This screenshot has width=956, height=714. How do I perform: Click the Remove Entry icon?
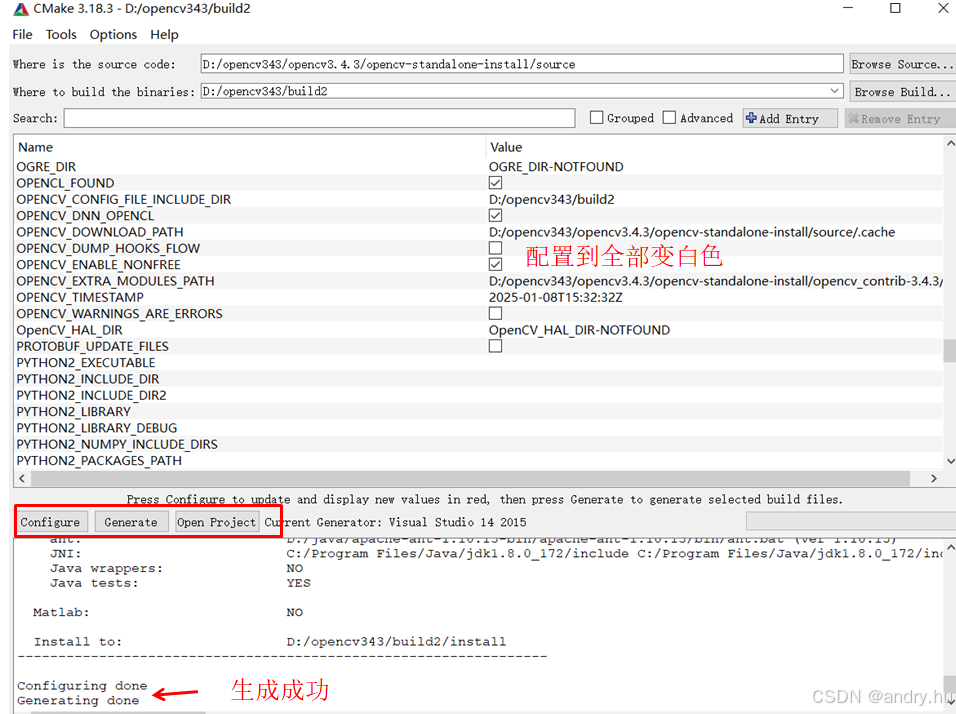tap(856, 117)
